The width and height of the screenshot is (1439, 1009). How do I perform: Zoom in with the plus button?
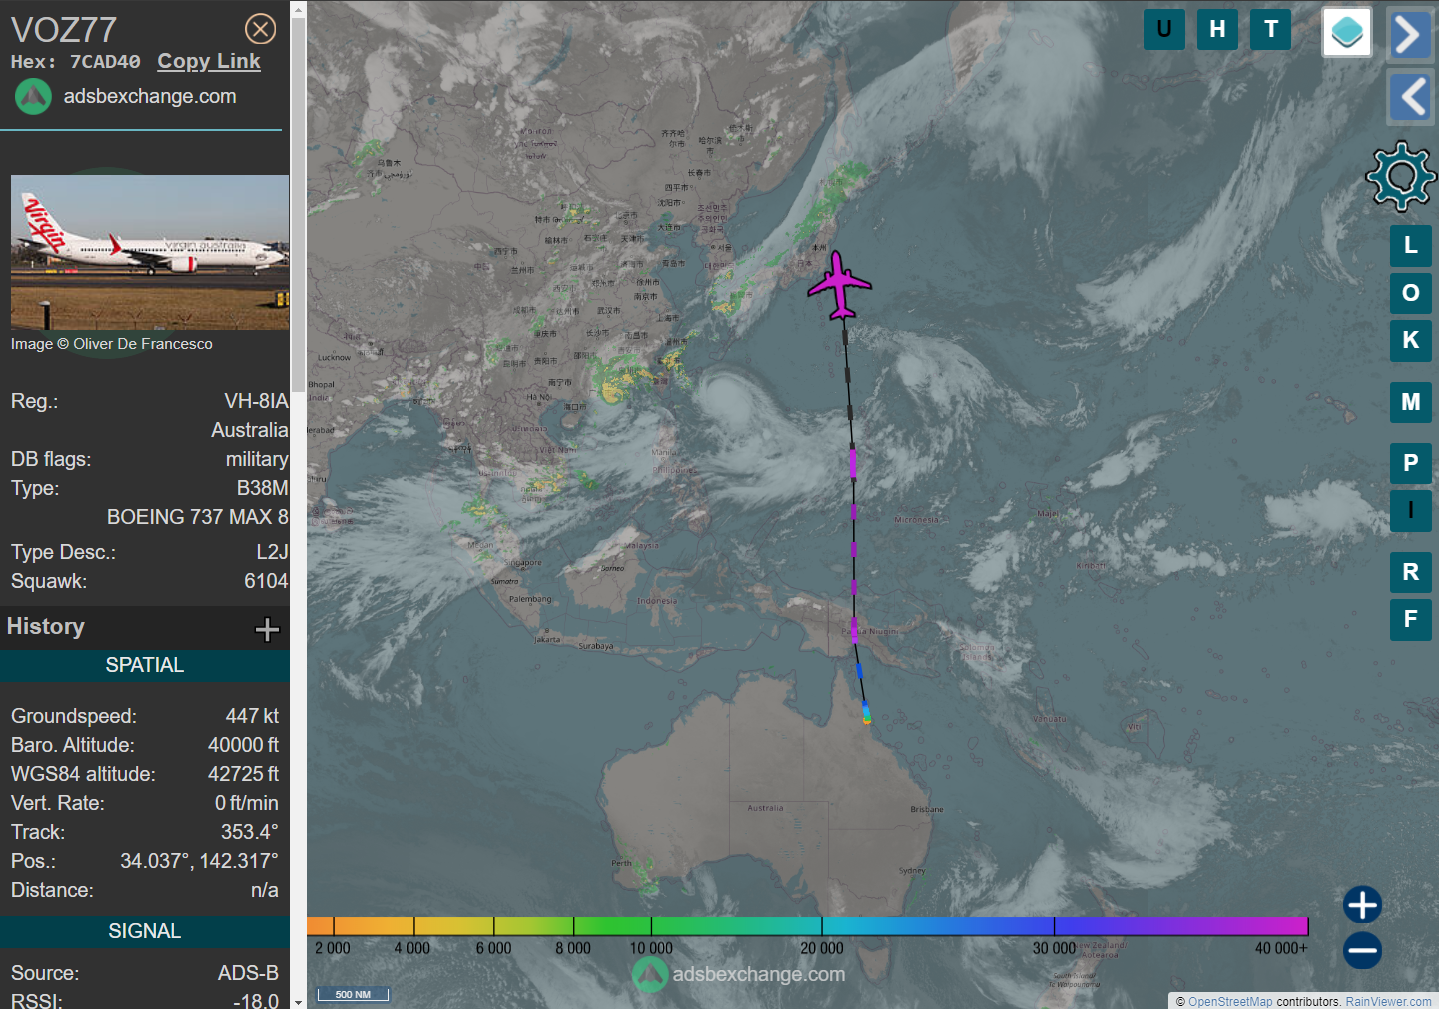coord(1362,905)
